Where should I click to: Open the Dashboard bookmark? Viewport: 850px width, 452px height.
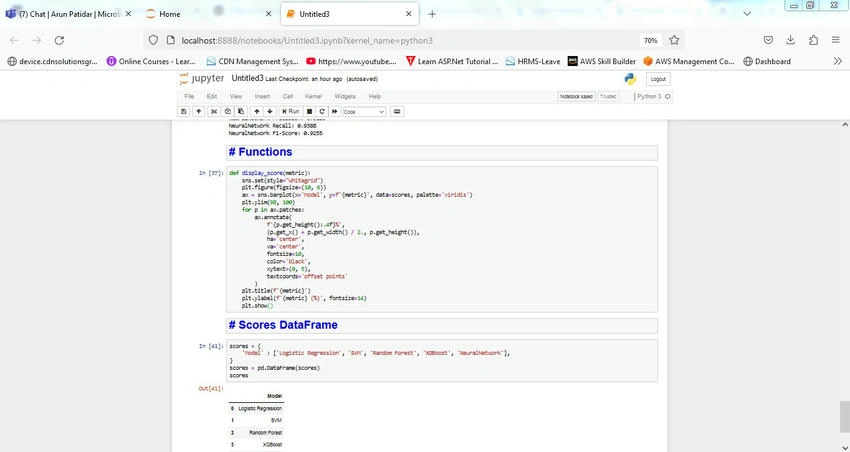click(767, 61)
